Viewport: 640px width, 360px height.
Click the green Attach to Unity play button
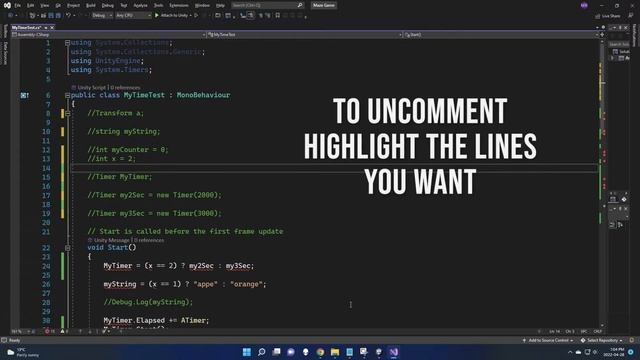[157, 16]
